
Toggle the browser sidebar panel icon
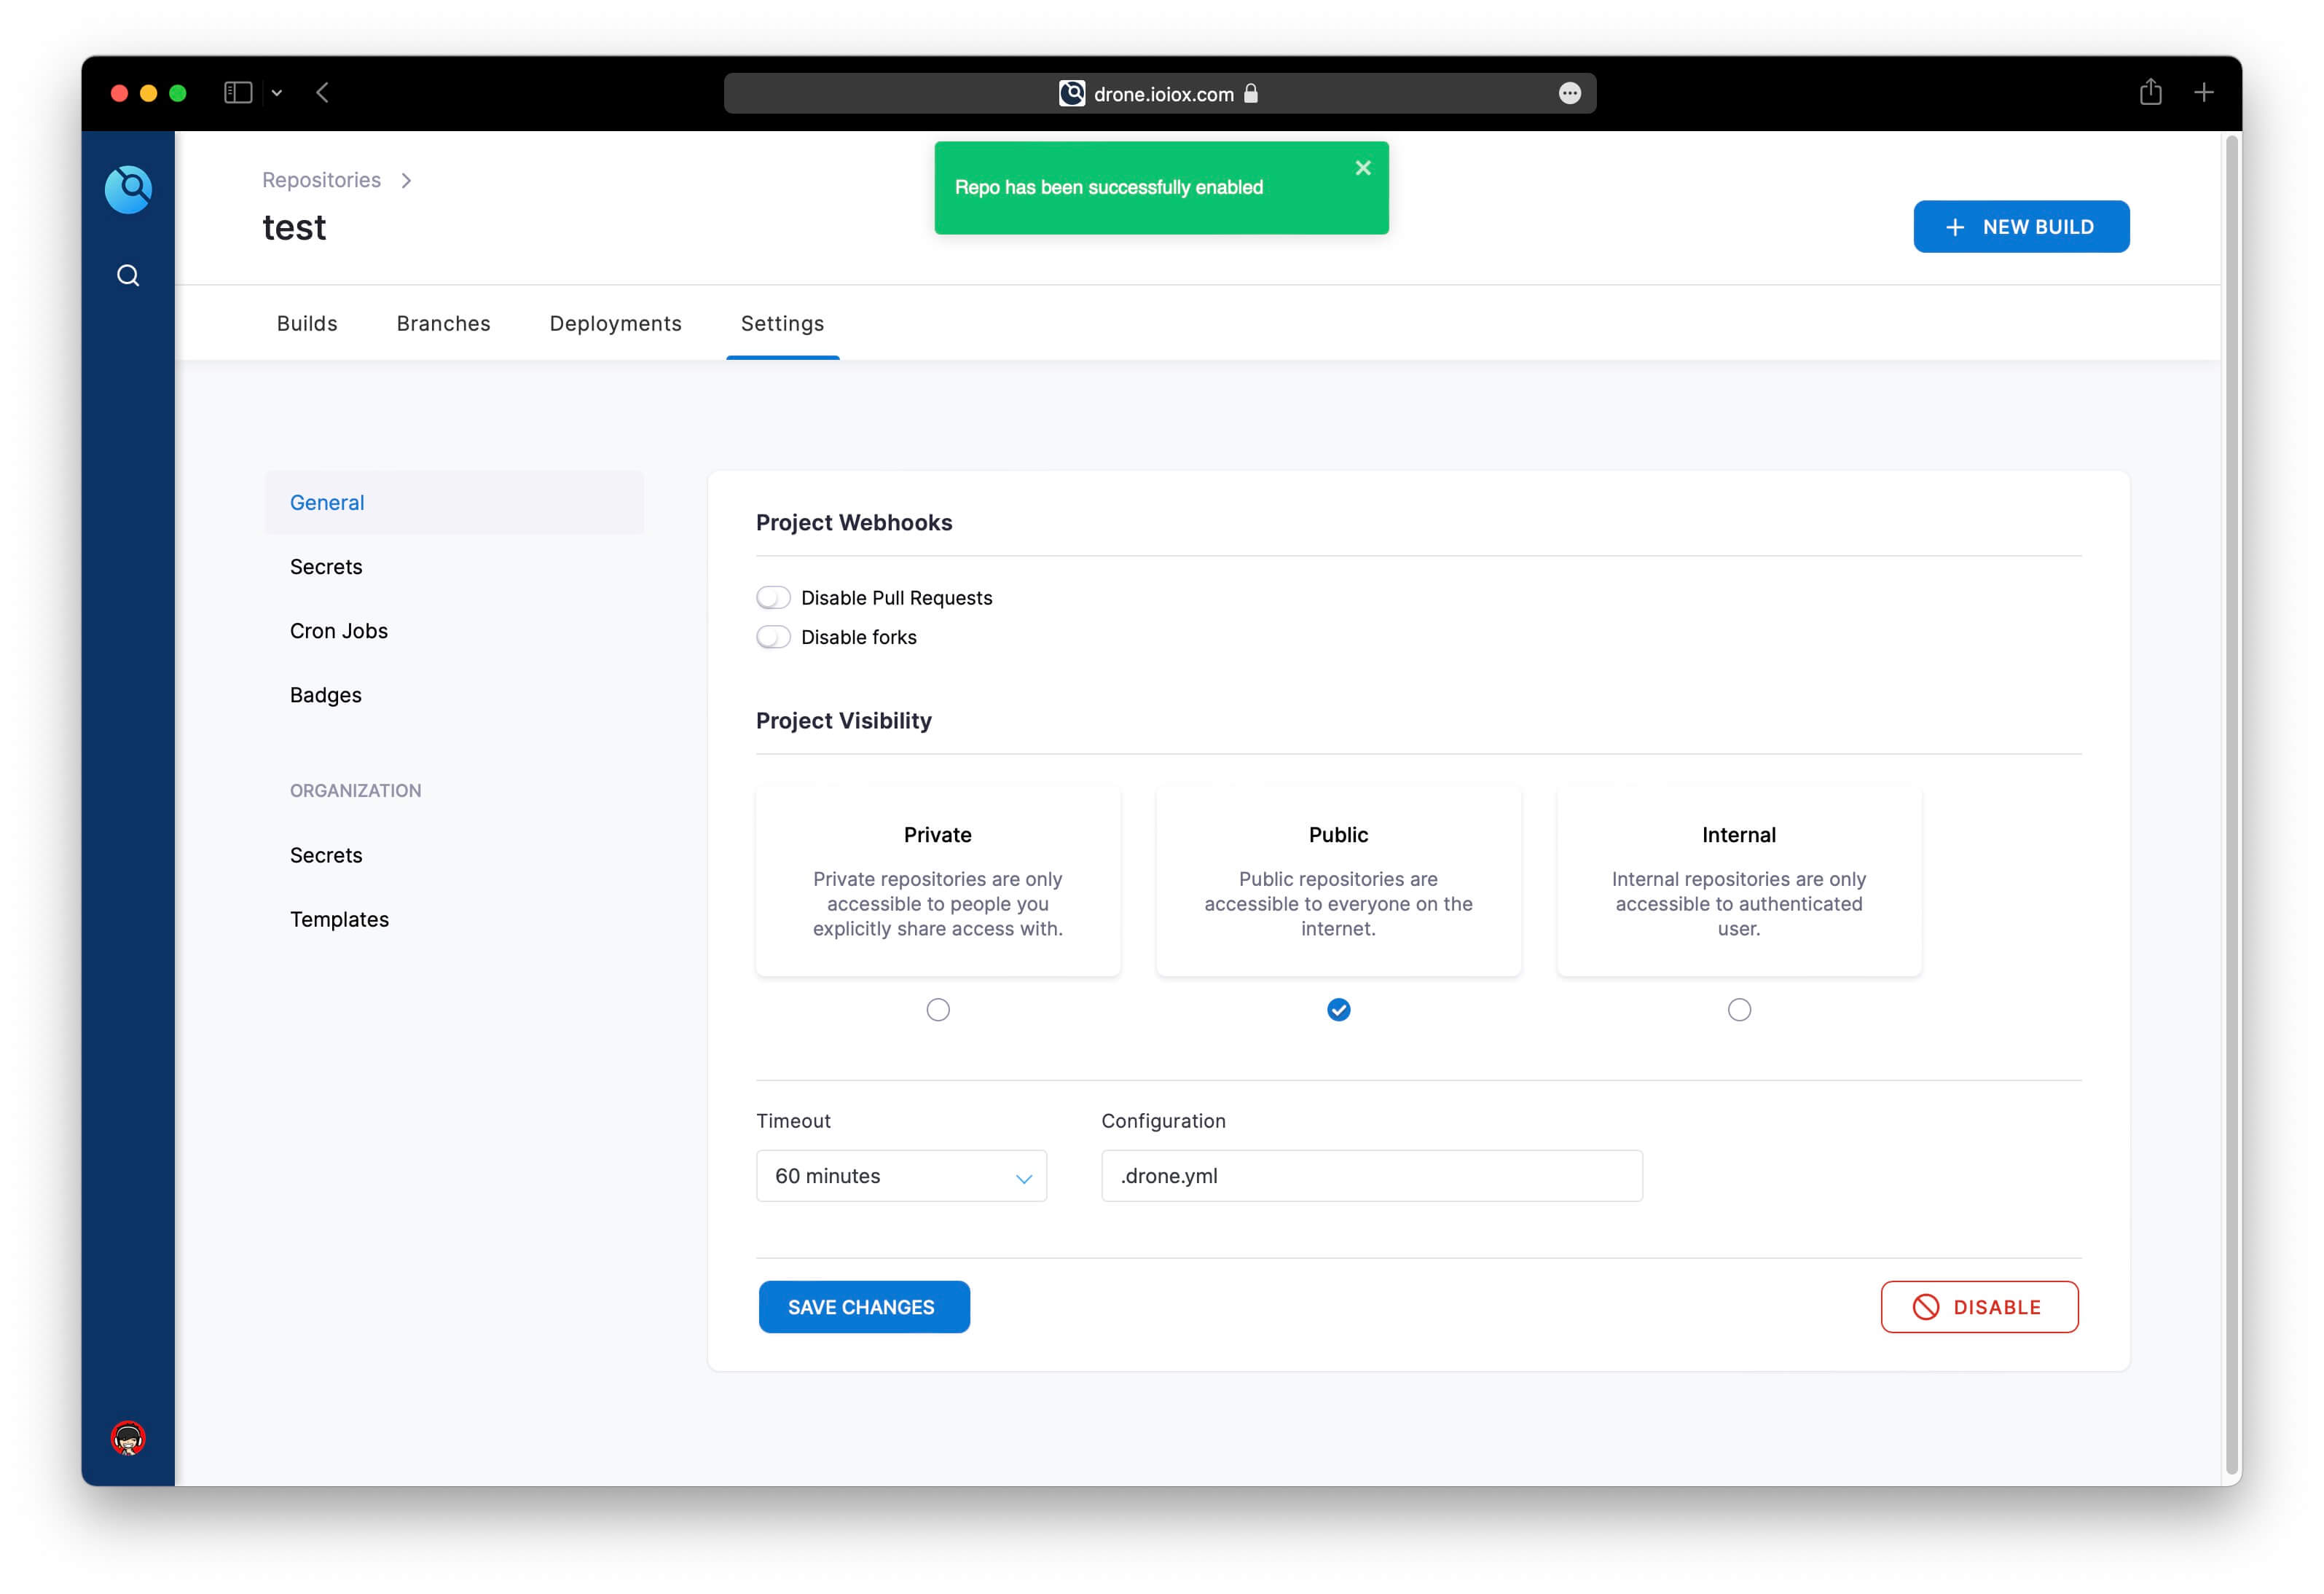pos(238,93)
